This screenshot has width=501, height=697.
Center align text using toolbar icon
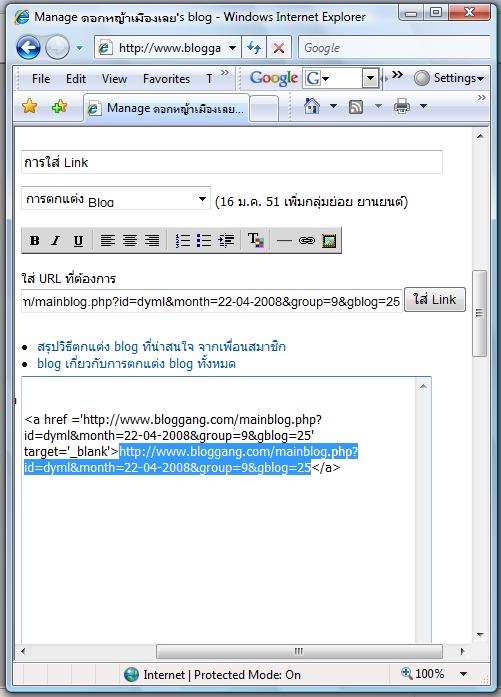coord(130,240)
